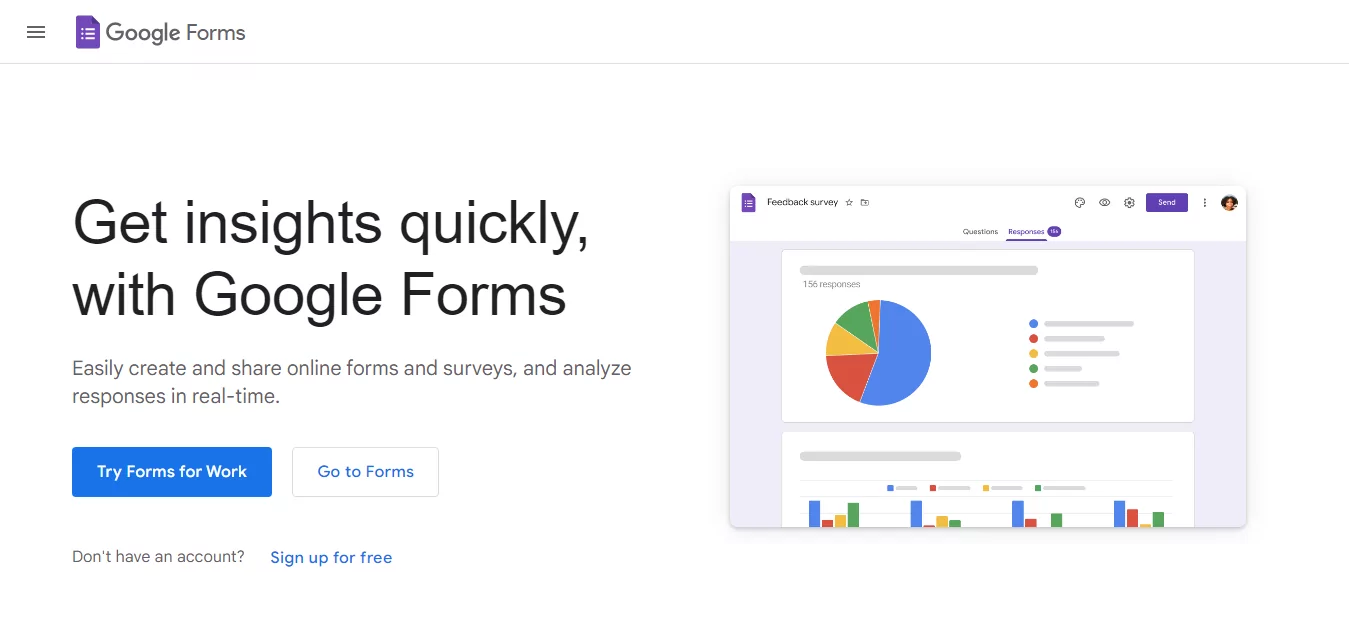Viewport: 1349px width, 625px height.
Task: Click the bar chart response card
Action: pos(988,479)
